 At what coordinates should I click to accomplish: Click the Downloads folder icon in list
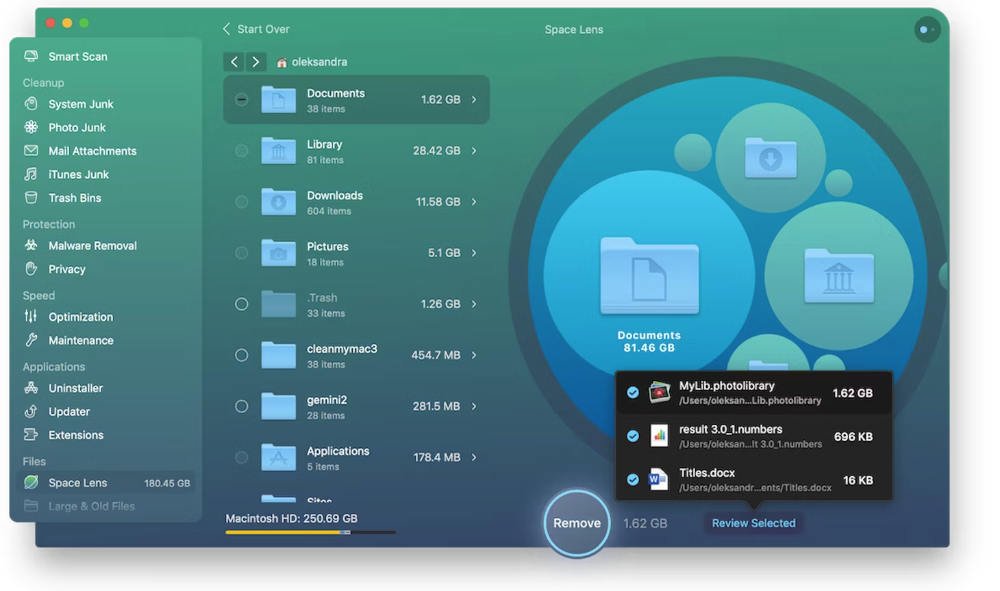[278, 201]
